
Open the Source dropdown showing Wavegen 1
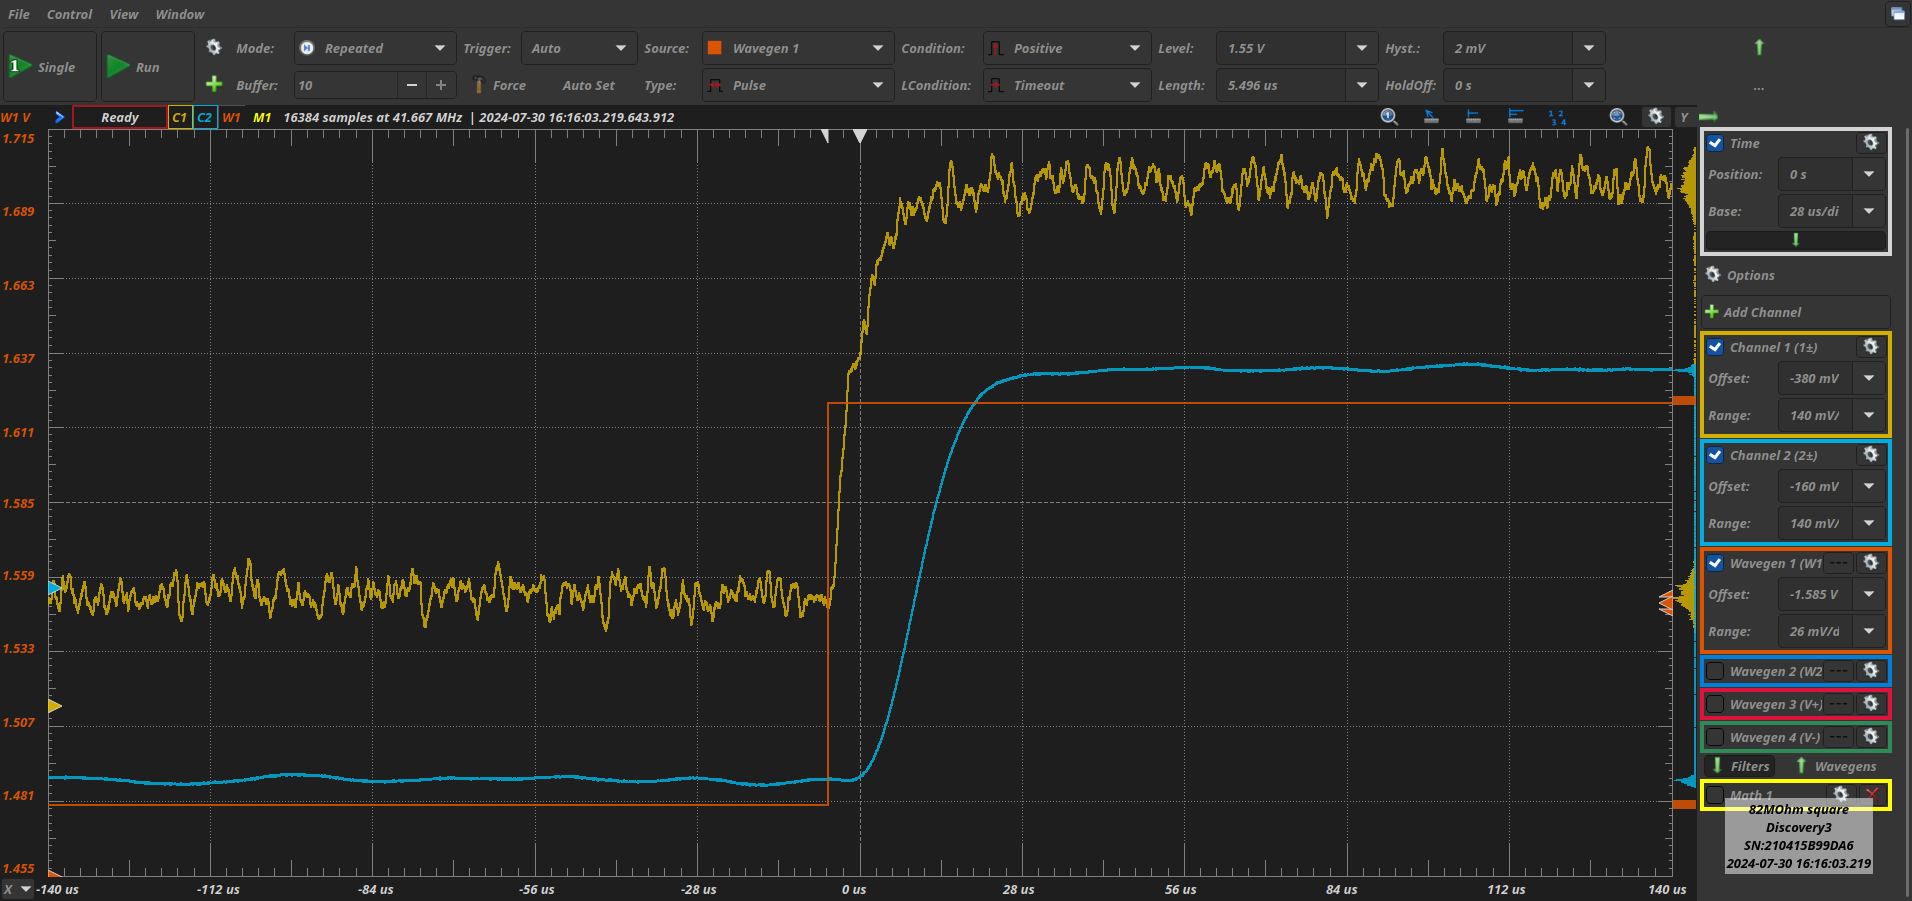coord(796,48)
